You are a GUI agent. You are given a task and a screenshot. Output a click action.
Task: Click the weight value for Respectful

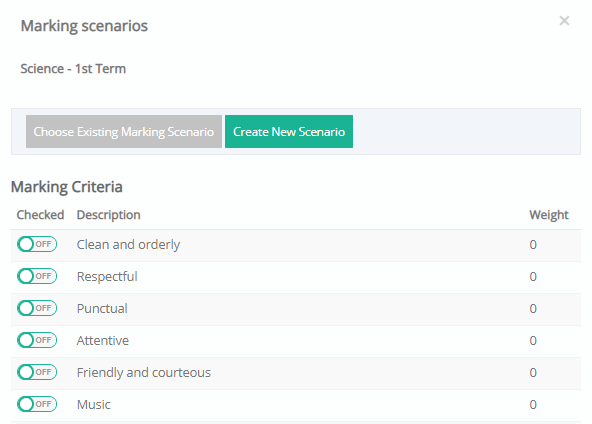pos(533,277)
